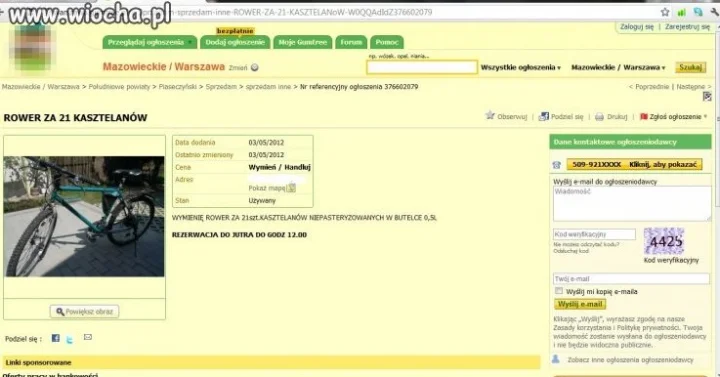Click the bicycle photo thumbnail
The height and width of the screenshot is (377, 720).
[x=84, y=216]
